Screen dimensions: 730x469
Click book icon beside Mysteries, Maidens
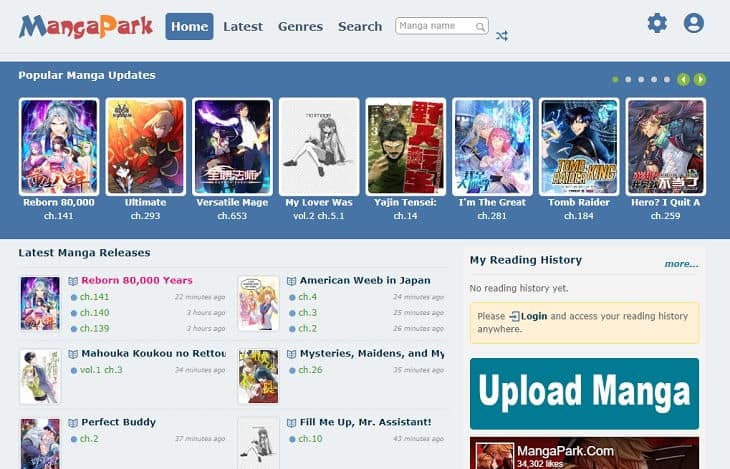pyautogui.click(x=291, y=354)
